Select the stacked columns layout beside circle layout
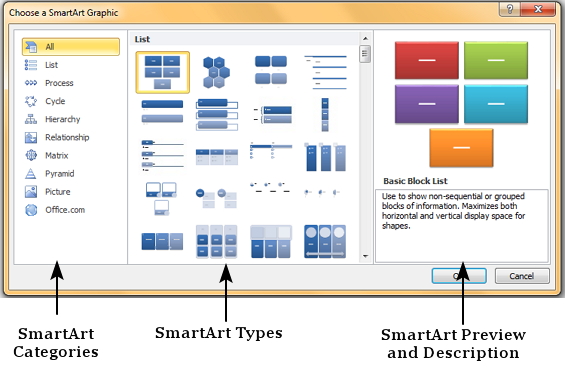The width and height of the screenshot is (565, 378). pyautogui.click(x=271, y=241)
